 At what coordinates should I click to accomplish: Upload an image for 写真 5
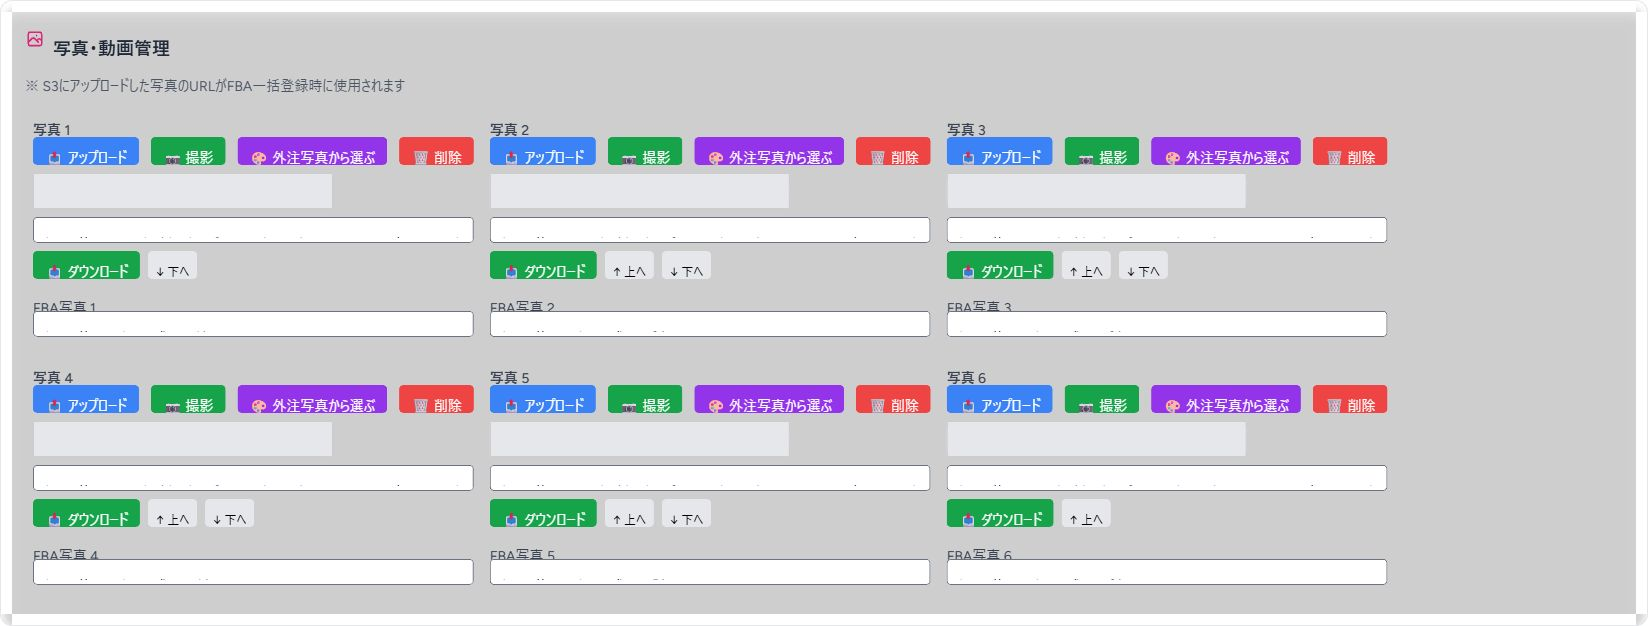(543, 400)
